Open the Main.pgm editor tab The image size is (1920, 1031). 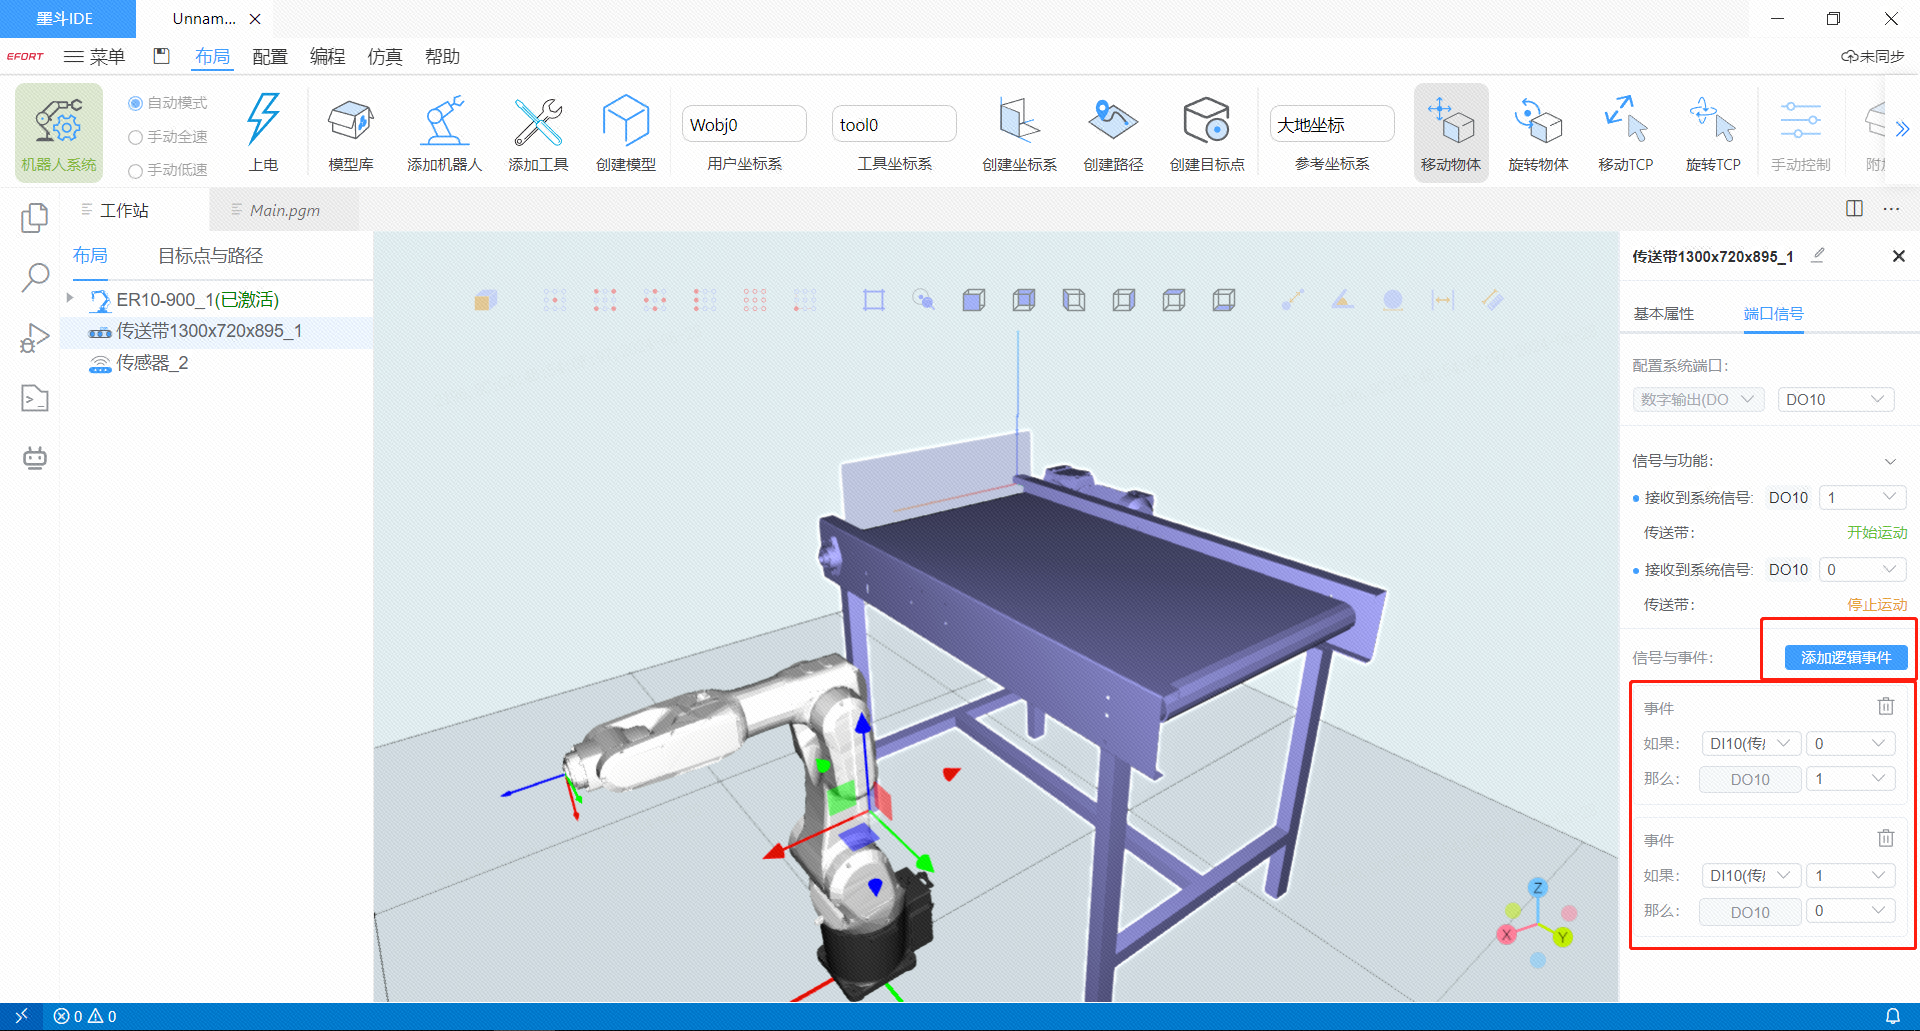click(284, 210)
